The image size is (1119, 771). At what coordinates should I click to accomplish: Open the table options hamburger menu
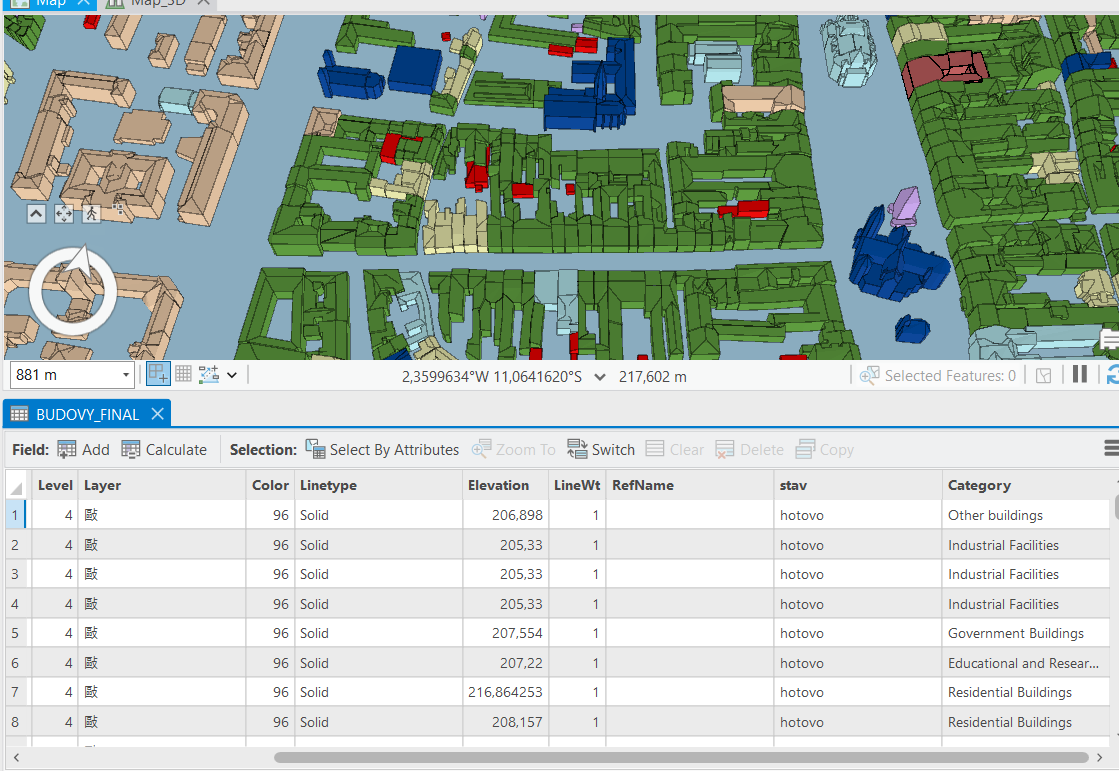coord(1111,448)
